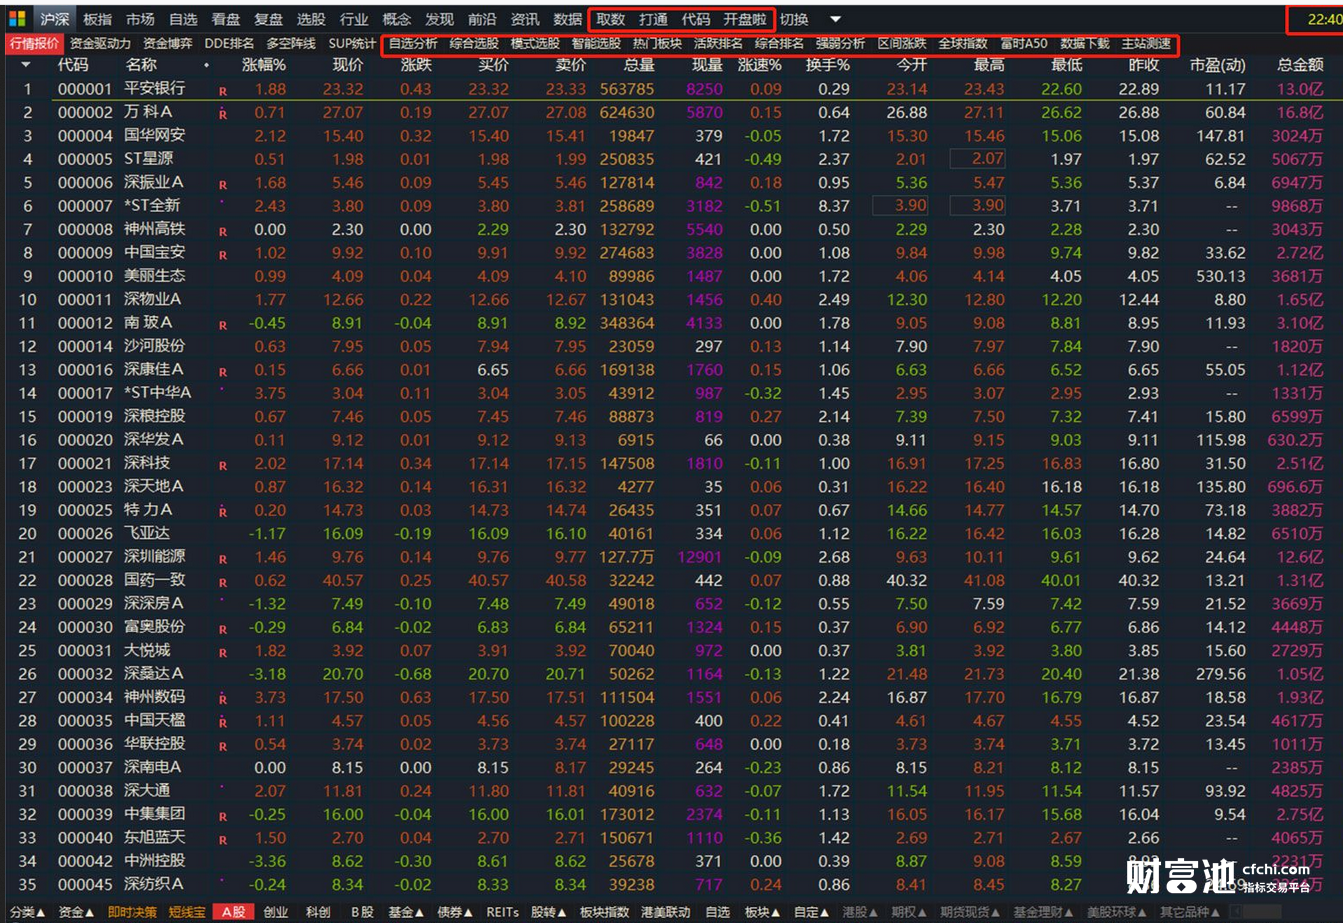Select the REITs bottom tab
Image resolution: width=1343 pixels, height=923 pixels.
coord(503,912)
